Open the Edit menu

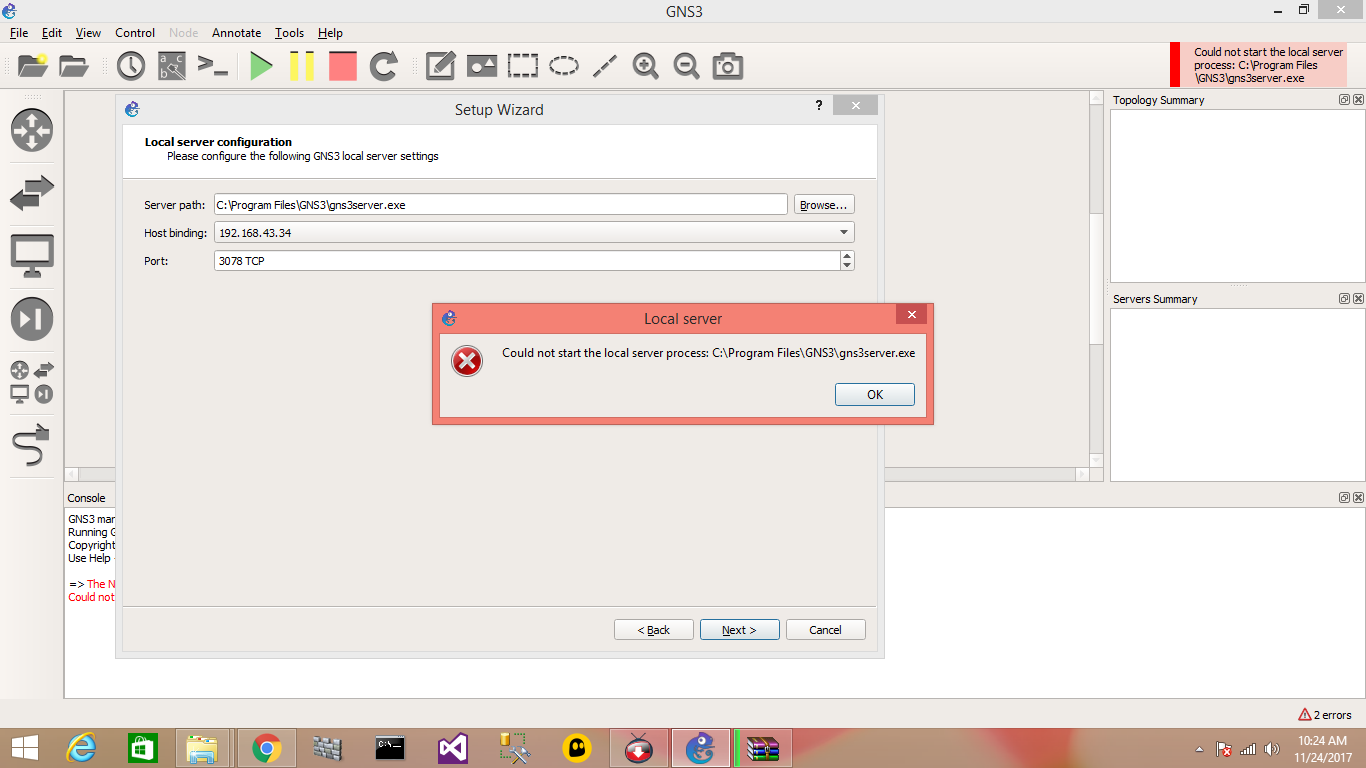52,33
